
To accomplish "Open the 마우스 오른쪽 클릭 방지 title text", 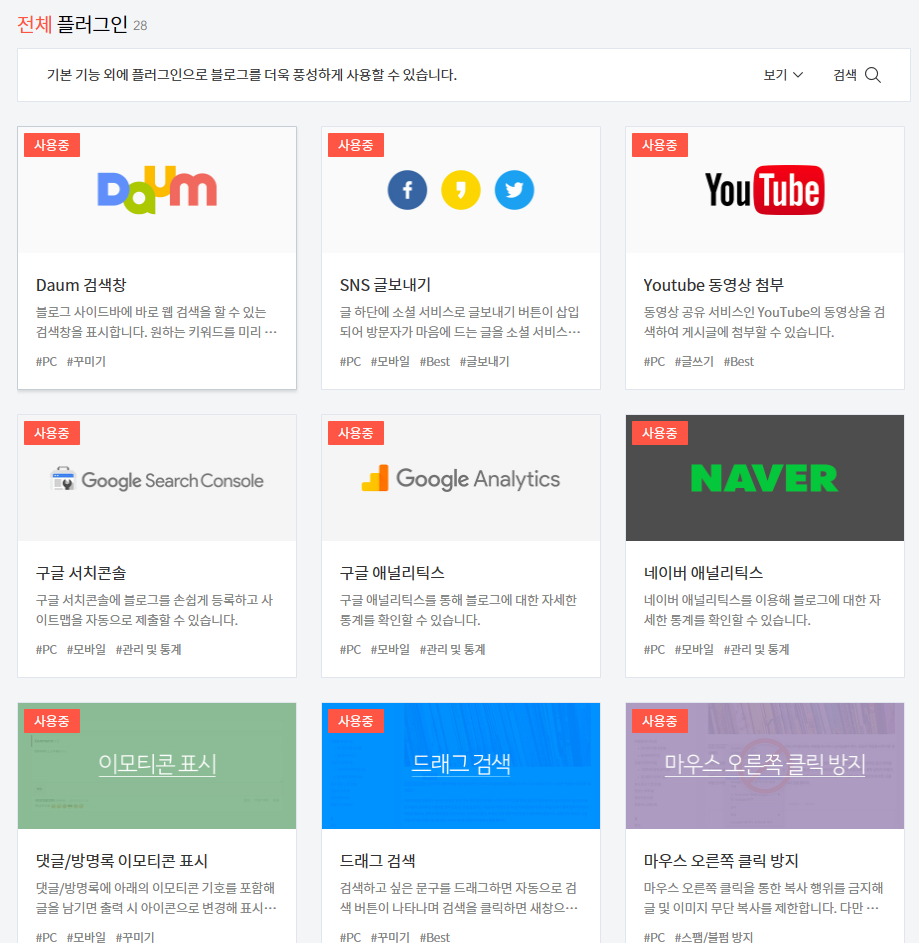I will [x=721, y=861].
